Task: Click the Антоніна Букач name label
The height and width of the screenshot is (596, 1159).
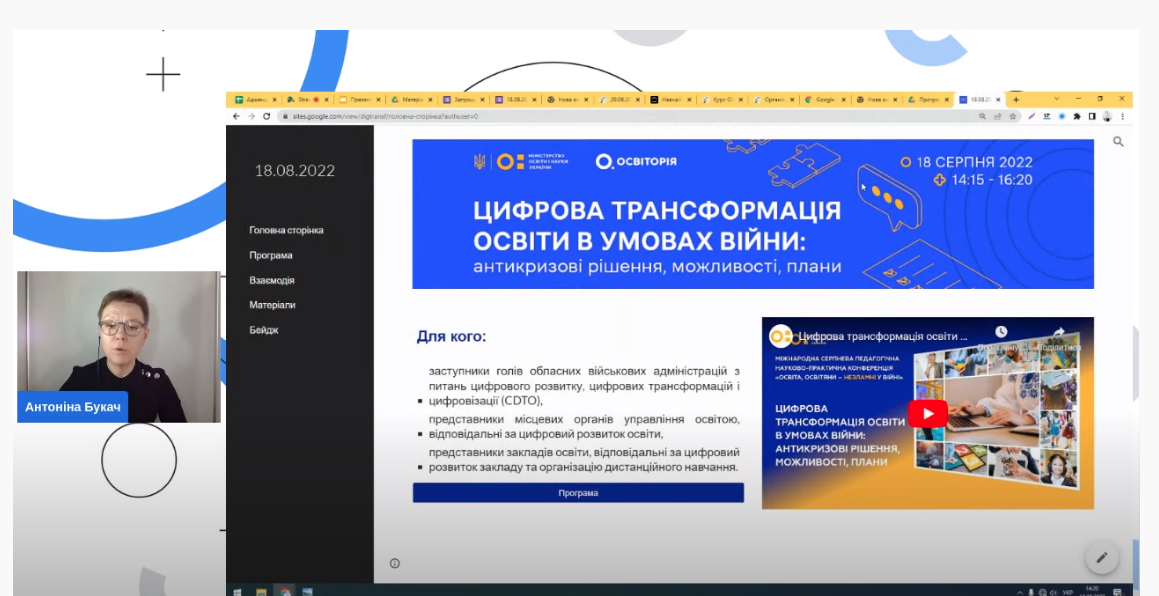Action: point(72,407)
